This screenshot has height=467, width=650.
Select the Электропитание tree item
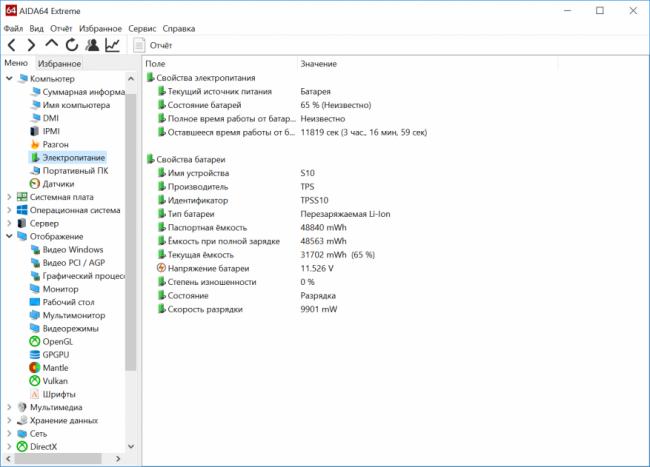68,157
